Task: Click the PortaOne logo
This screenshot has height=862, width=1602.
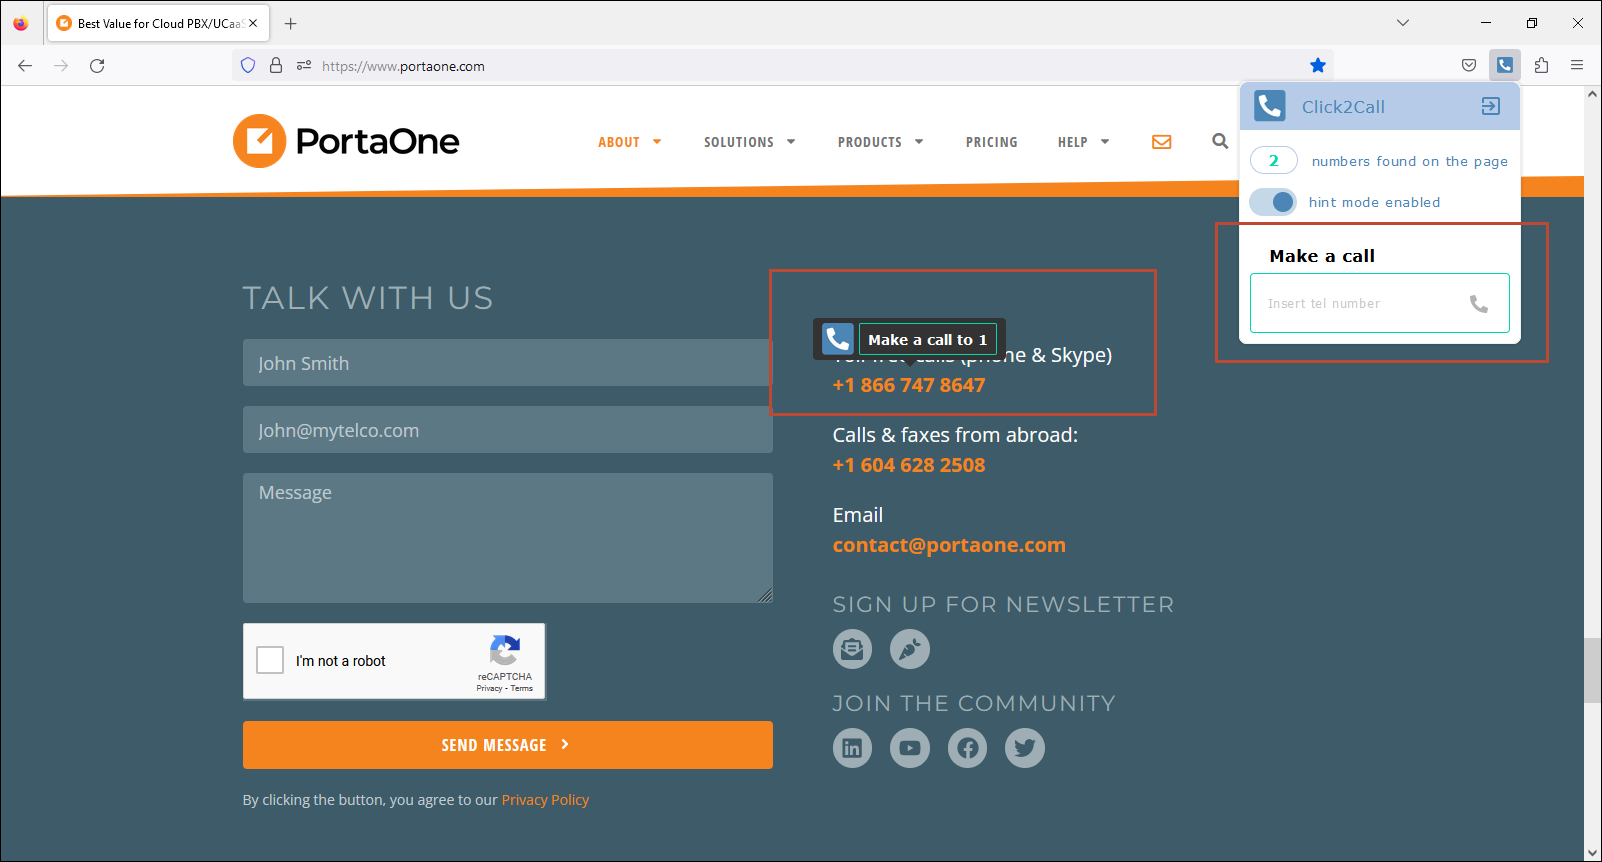Action: (346, 141)
